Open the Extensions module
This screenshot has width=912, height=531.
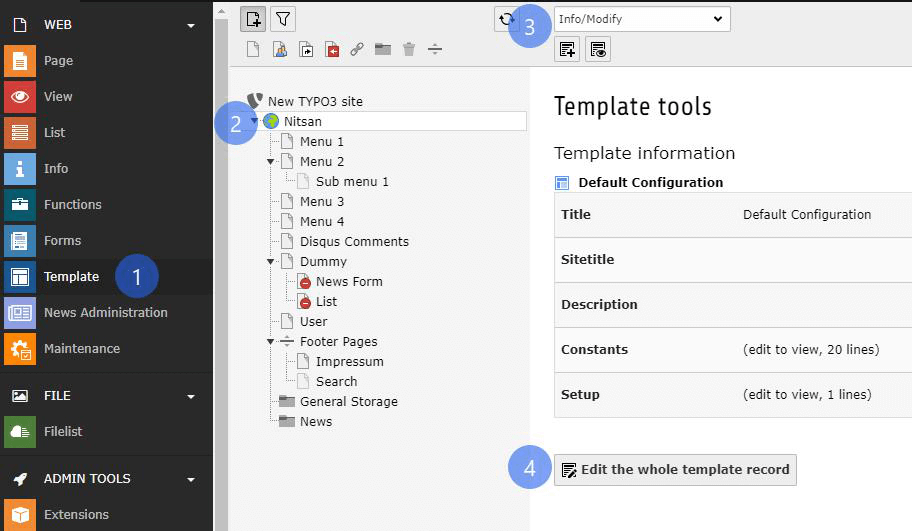(76, 515)
